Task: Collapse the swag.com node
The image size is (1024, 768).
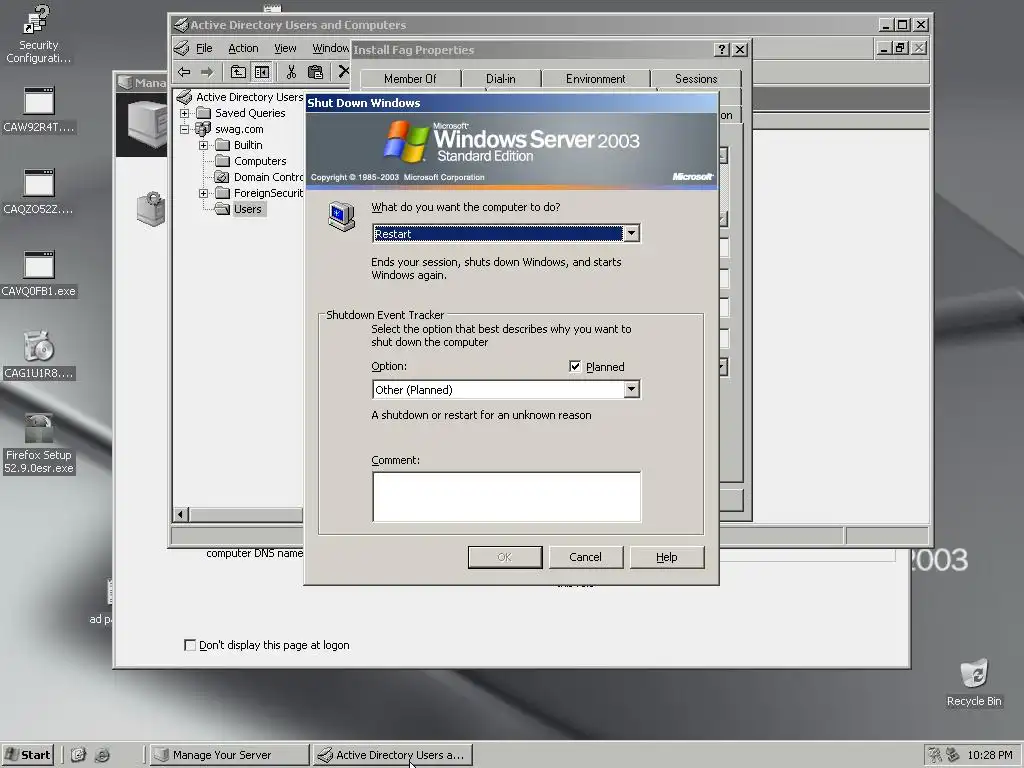Action: [x=185, y=129]
